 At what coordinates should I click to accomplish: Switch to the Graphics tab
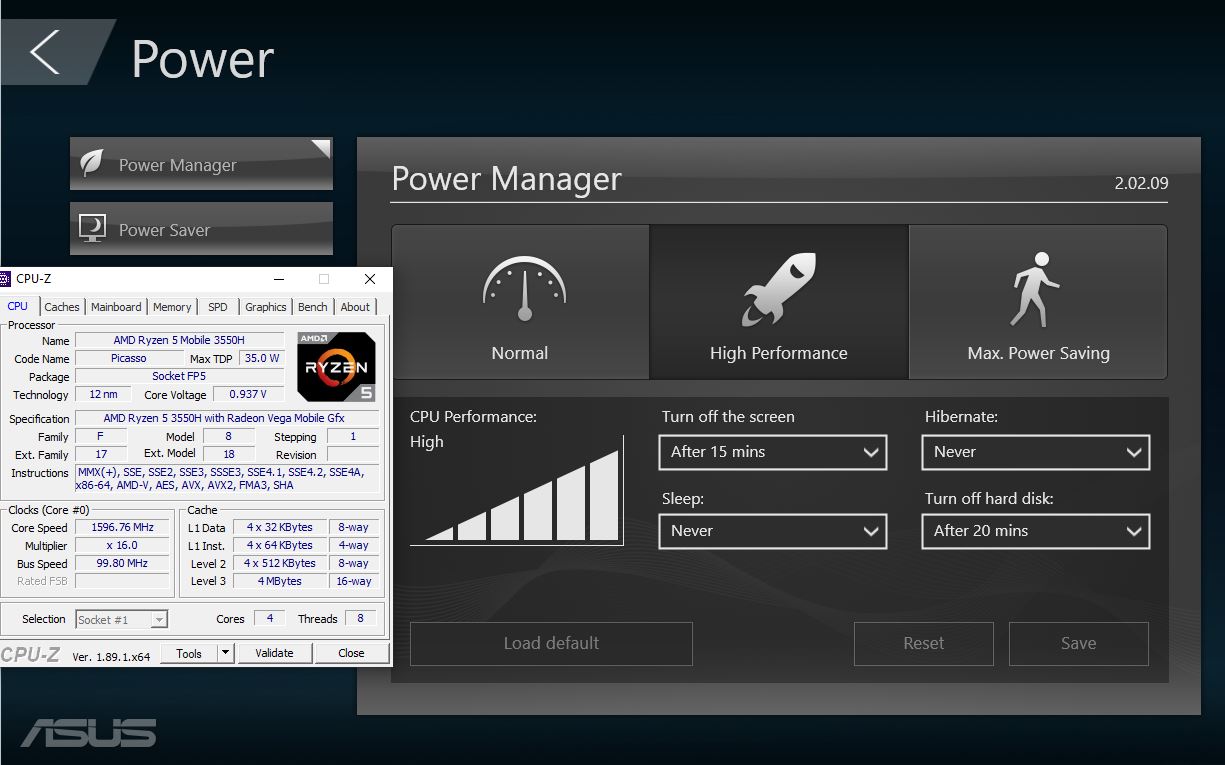click(265, 307)
